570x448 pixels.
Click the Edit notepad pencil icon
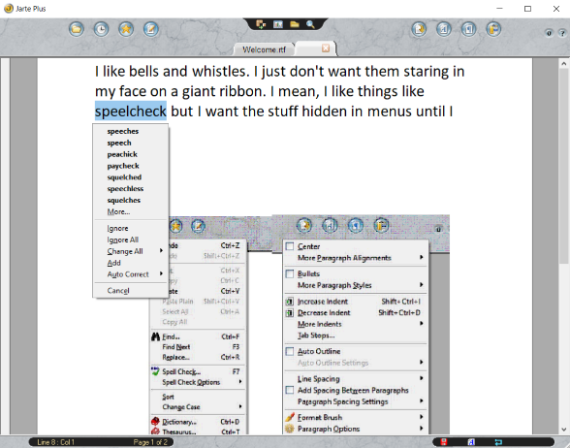pyautogui.click(x=150, y=29)
